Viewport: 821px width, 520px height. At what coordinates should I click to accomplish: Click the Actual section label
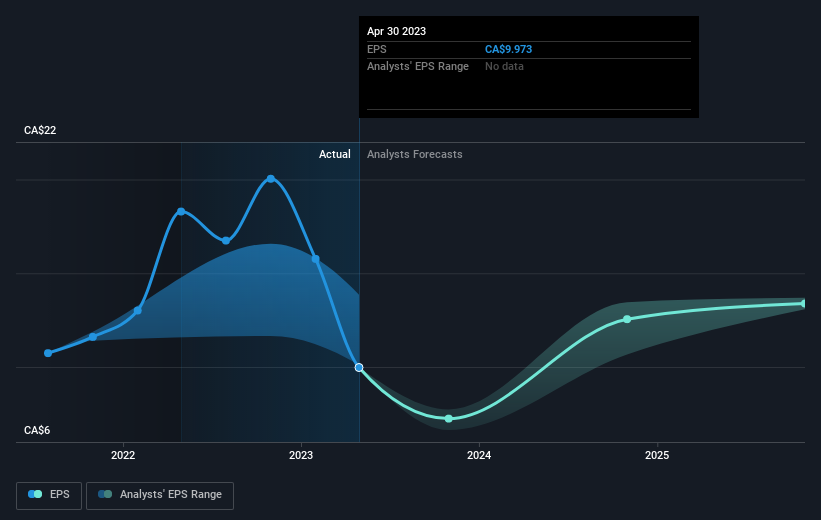click(x=335, y=154)
